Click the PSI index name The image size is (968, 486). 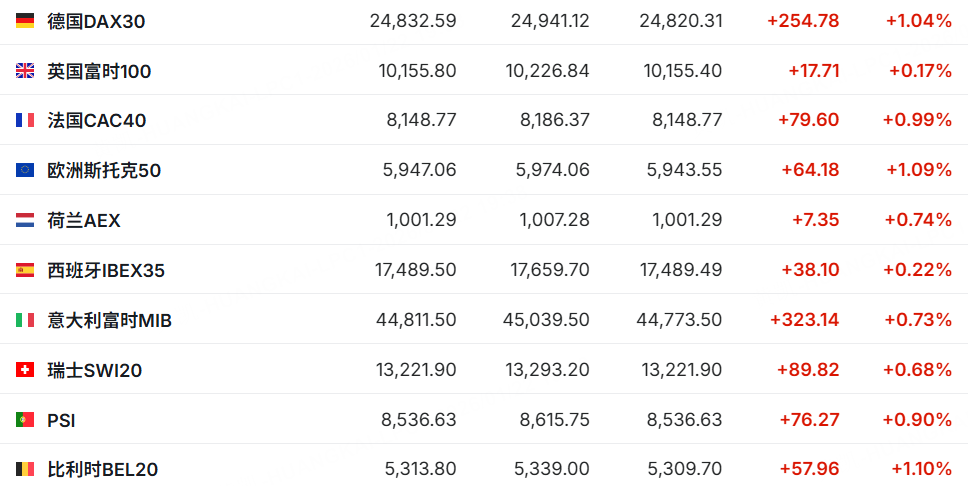tap(61, 421)
